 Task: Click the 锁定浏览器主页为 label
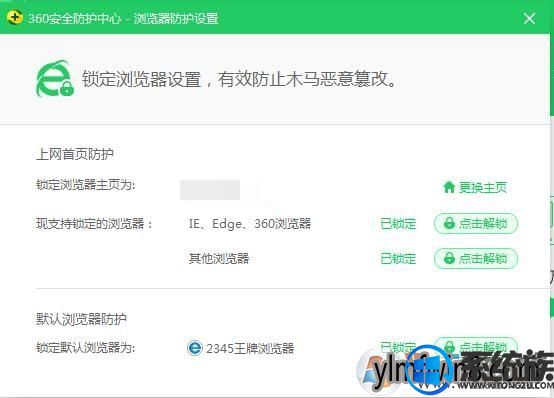pos(86,185)
